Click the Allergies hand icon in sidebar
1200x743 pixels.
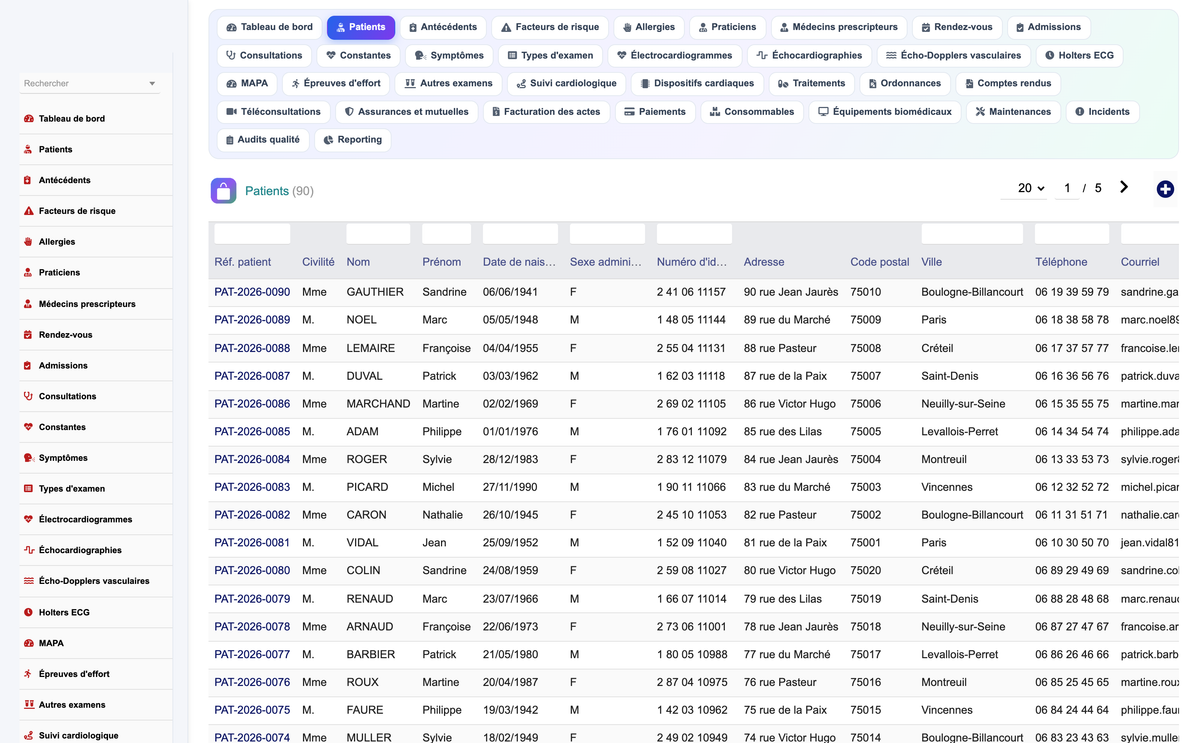click(x=28, y=242)
